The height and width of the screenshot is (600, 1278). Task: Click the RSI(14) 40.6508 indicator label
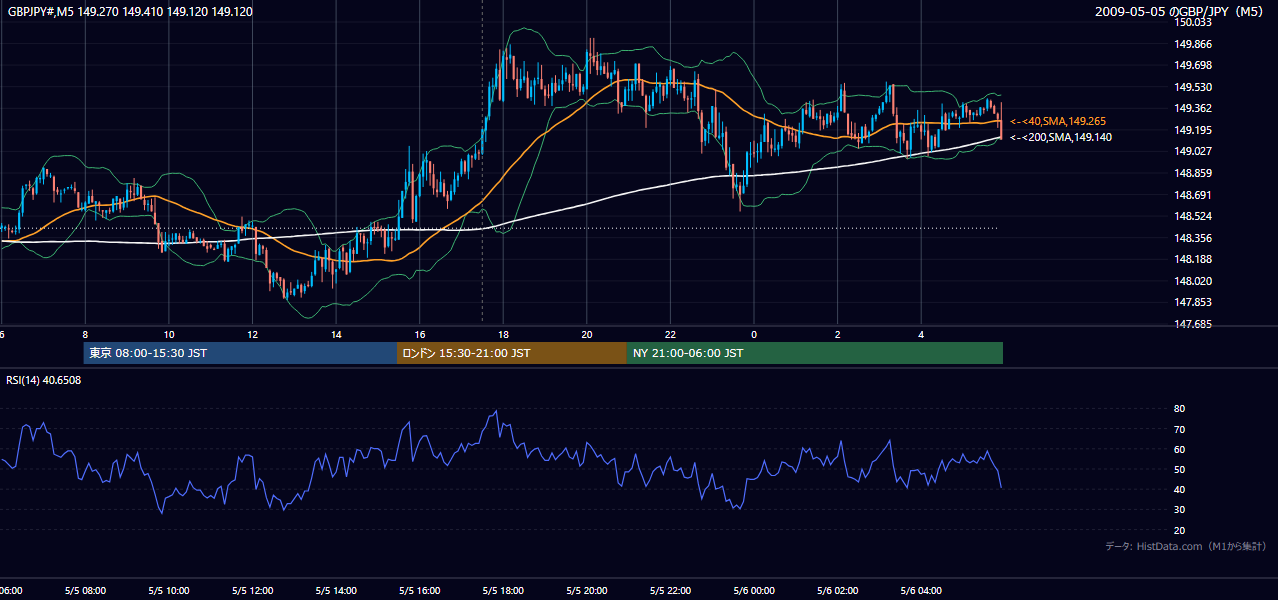[x=44, y=380]
